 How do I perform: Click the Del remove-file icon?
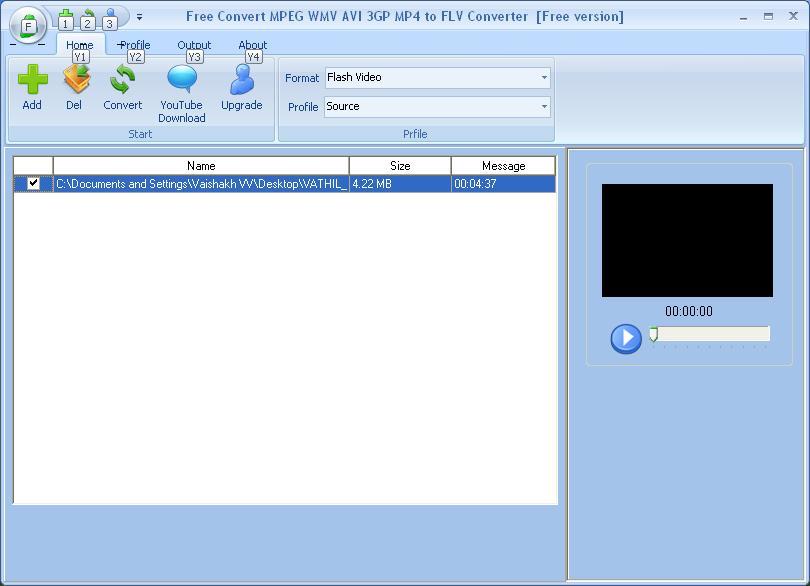[76, 80]
